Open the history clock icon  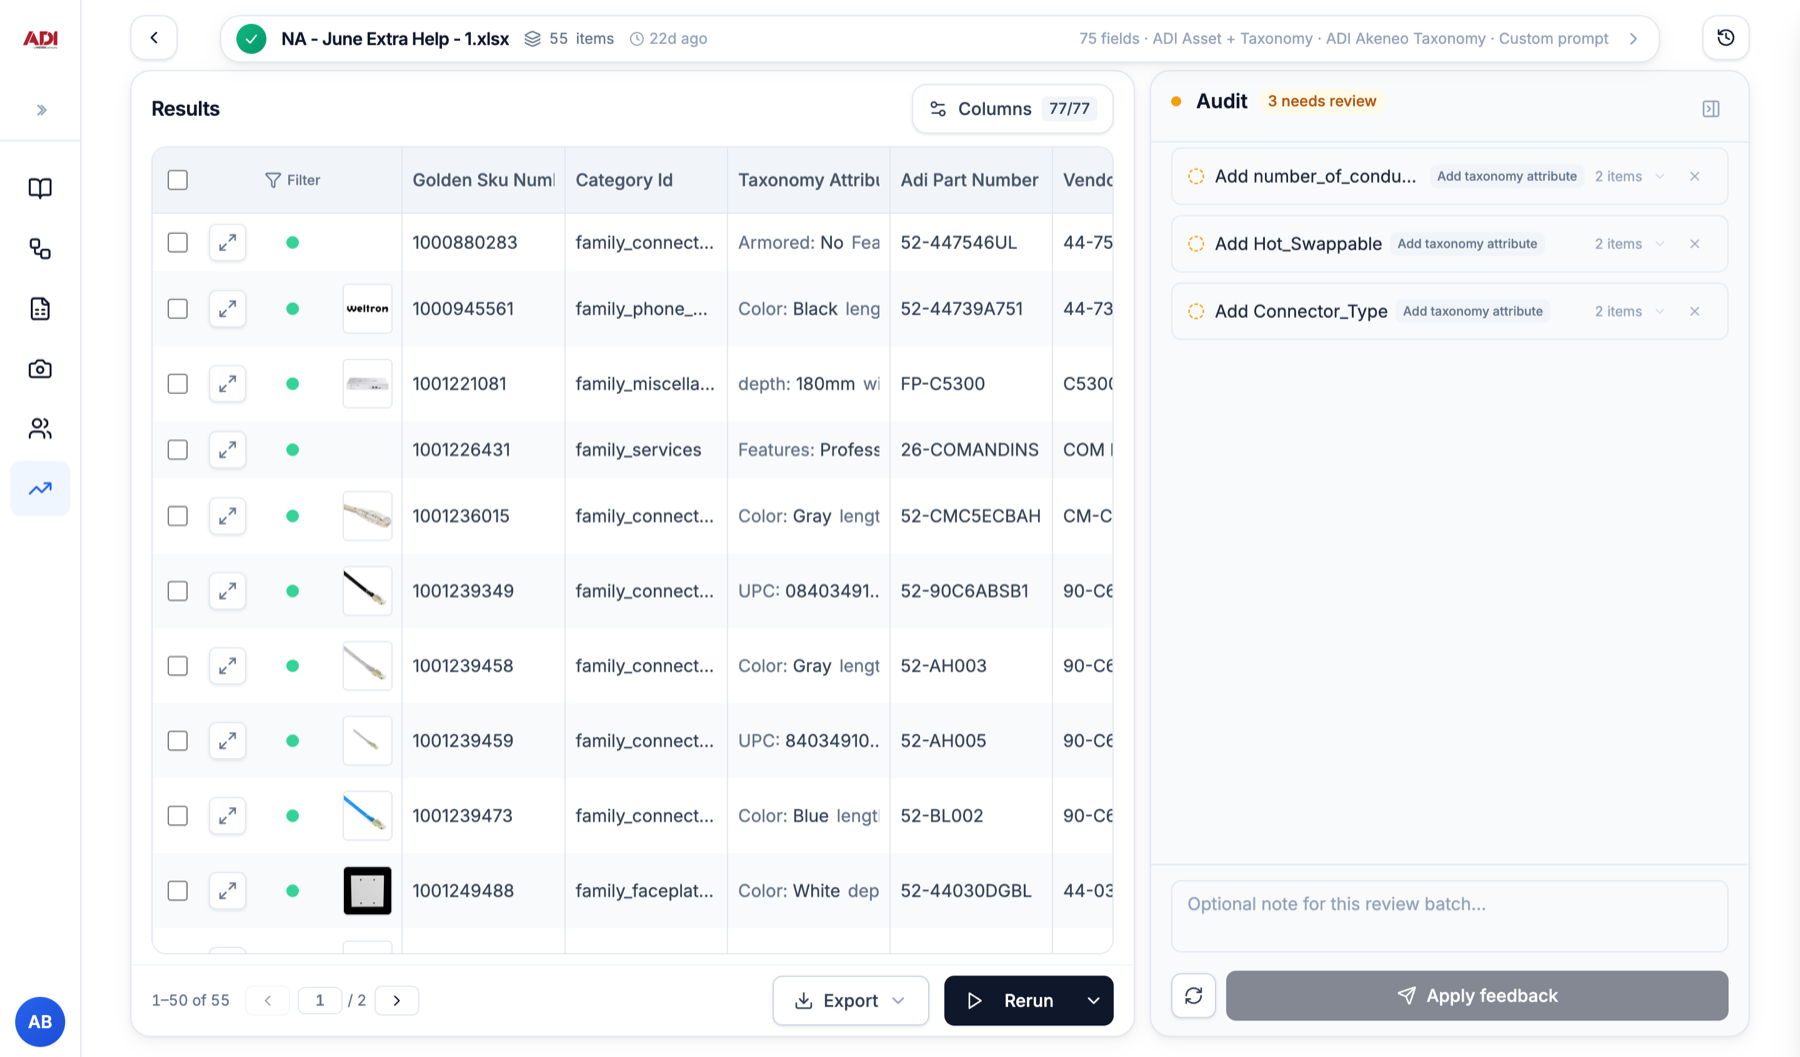(1725, 38)
